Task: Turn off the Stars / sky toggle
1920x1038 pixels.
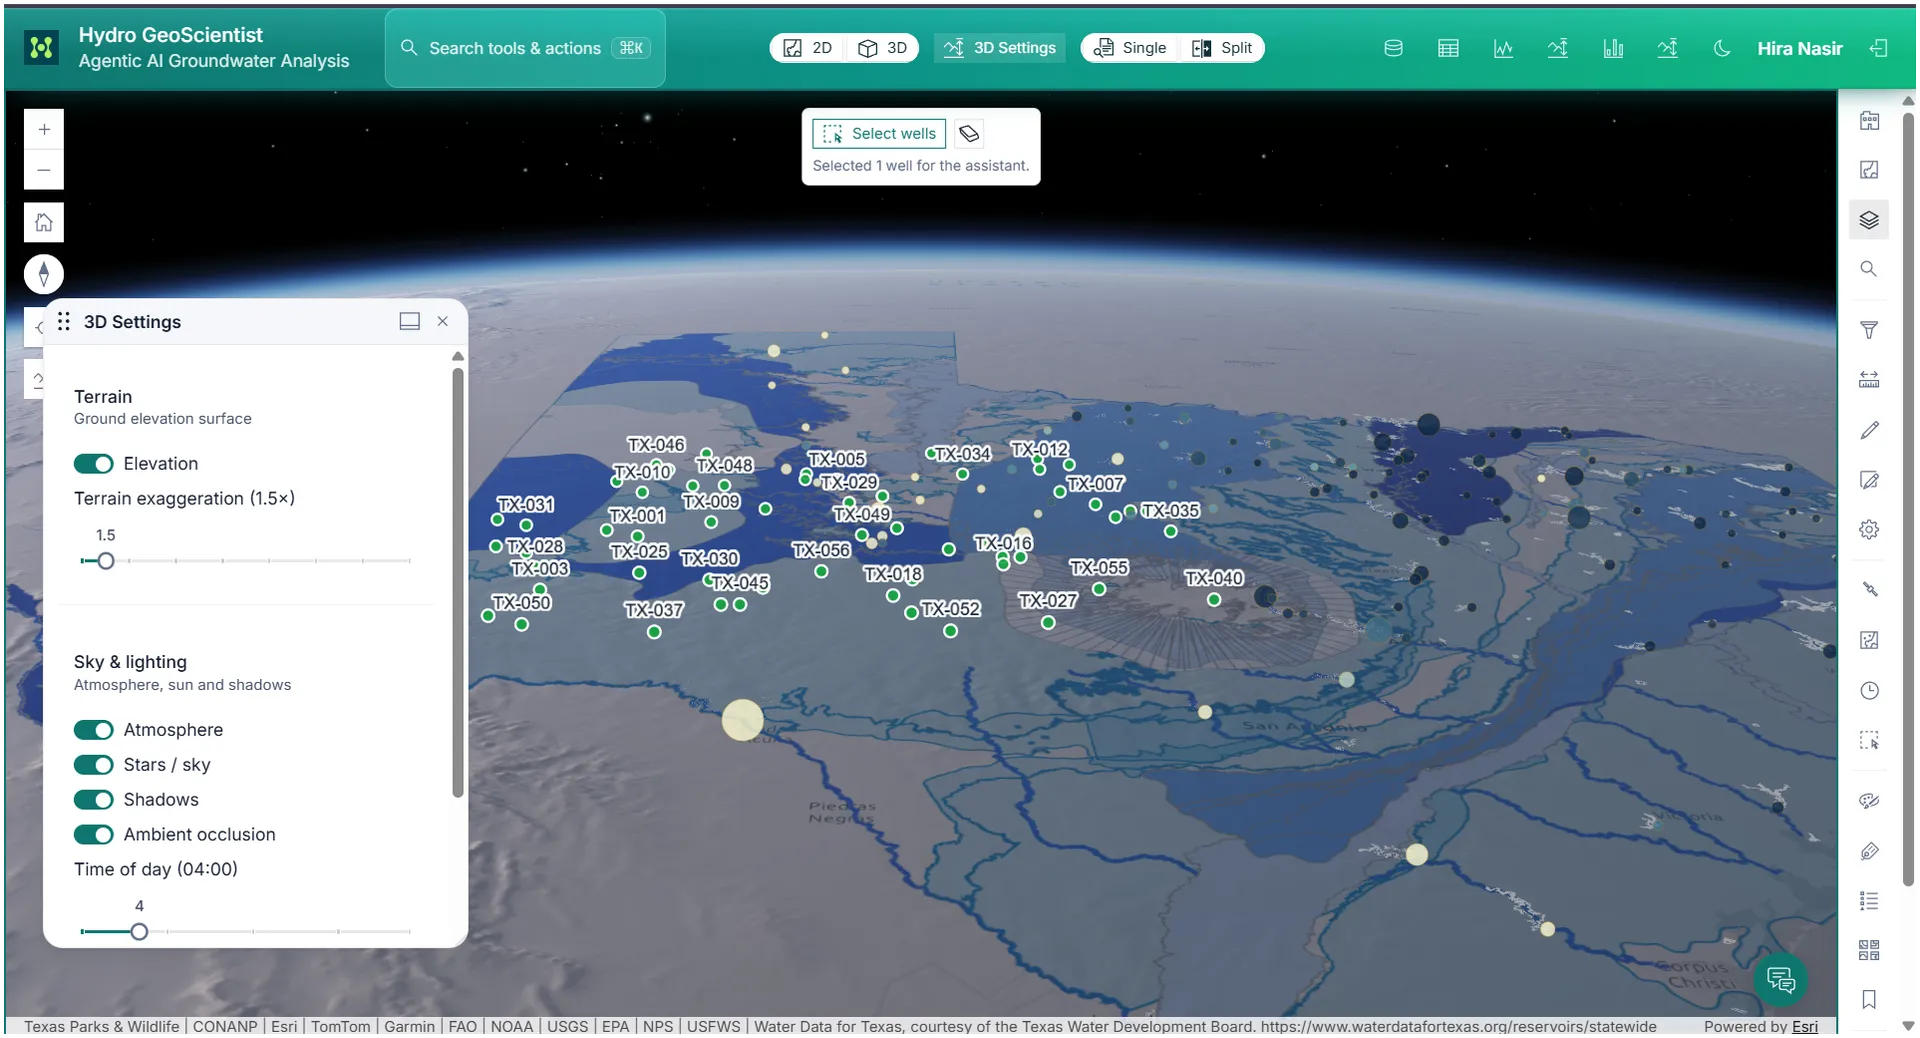Action: pos(94,765)
